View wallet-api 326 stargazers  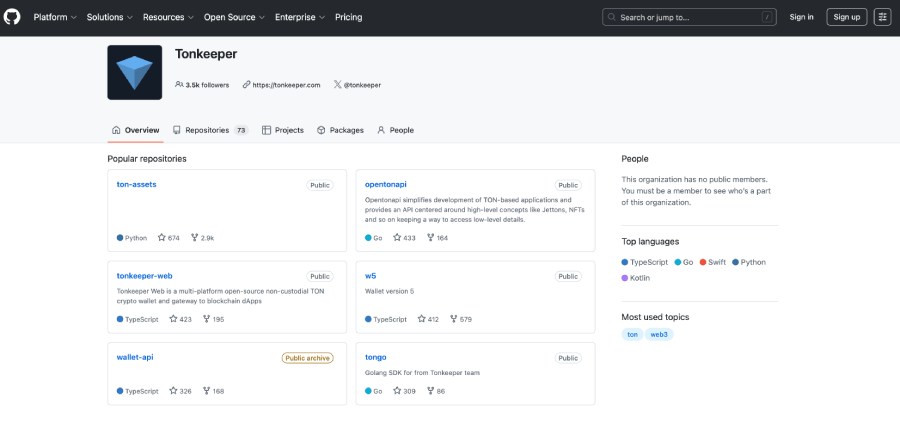(x=180, y=391)
